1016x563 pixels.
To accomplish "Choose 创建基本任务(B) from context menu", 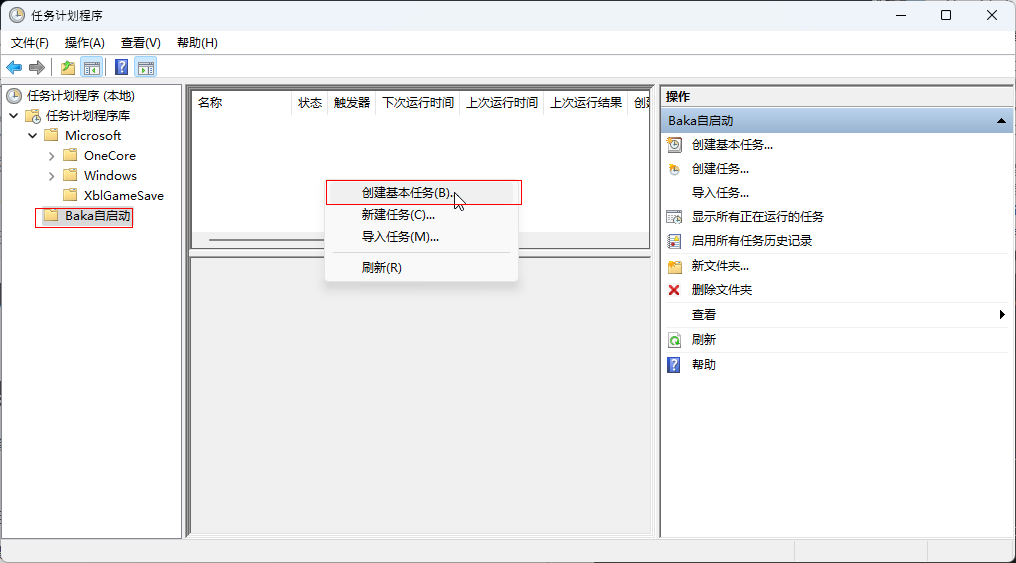I will [x=407, y=192].
